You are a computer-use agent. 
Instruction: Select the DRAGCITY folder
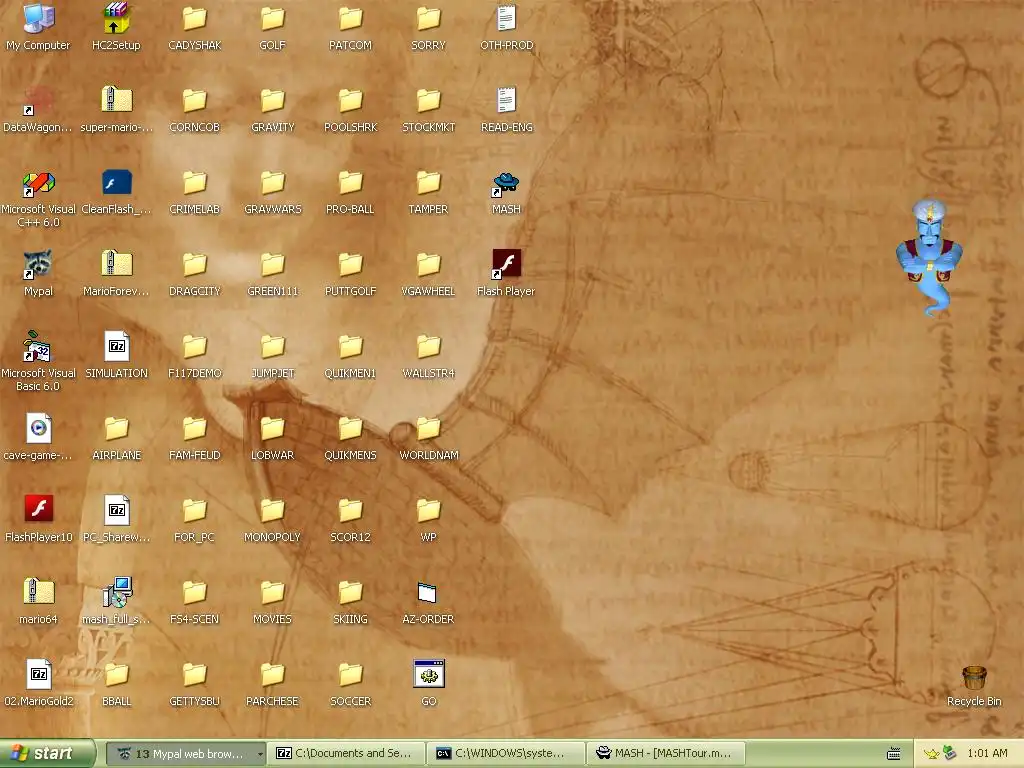(195, 264)
